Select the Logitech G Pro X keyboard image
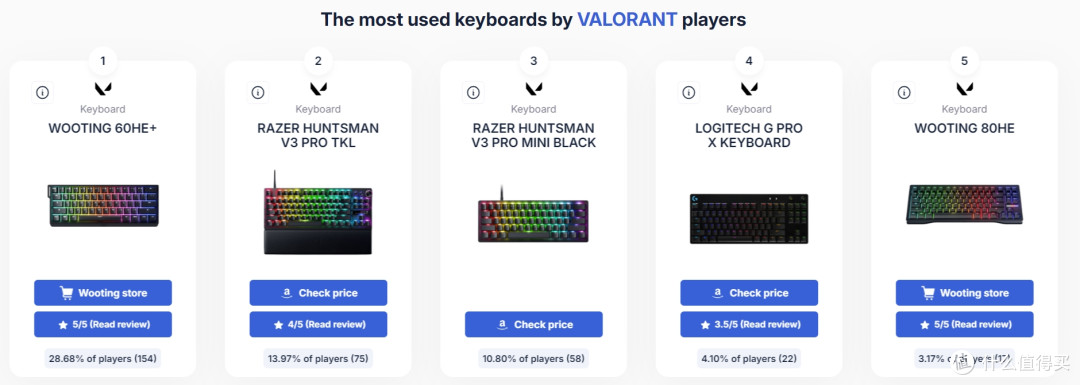 (x=749, y=218)
